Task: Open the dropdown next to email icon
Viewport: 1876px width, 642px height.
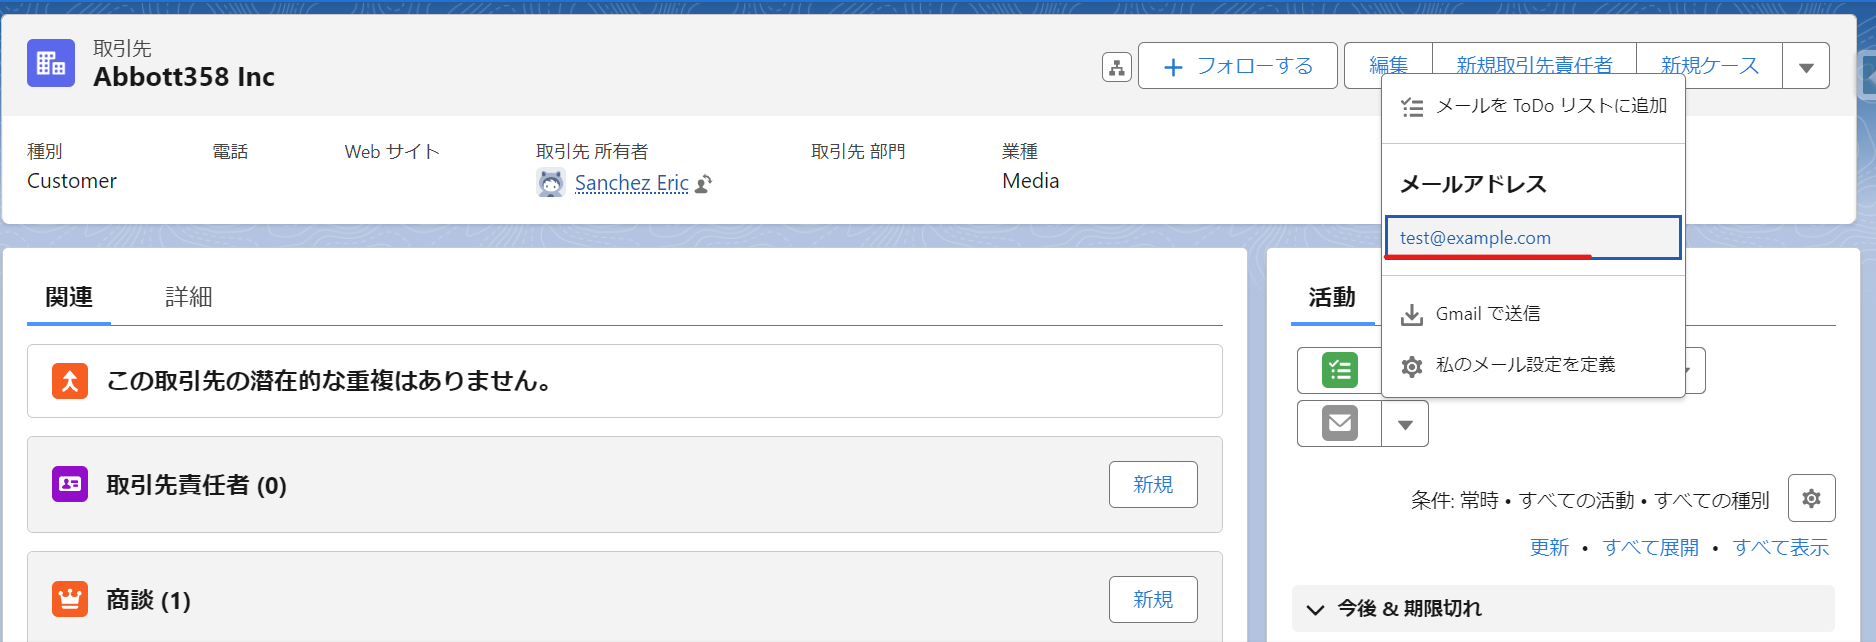Action: [1405, 424]
